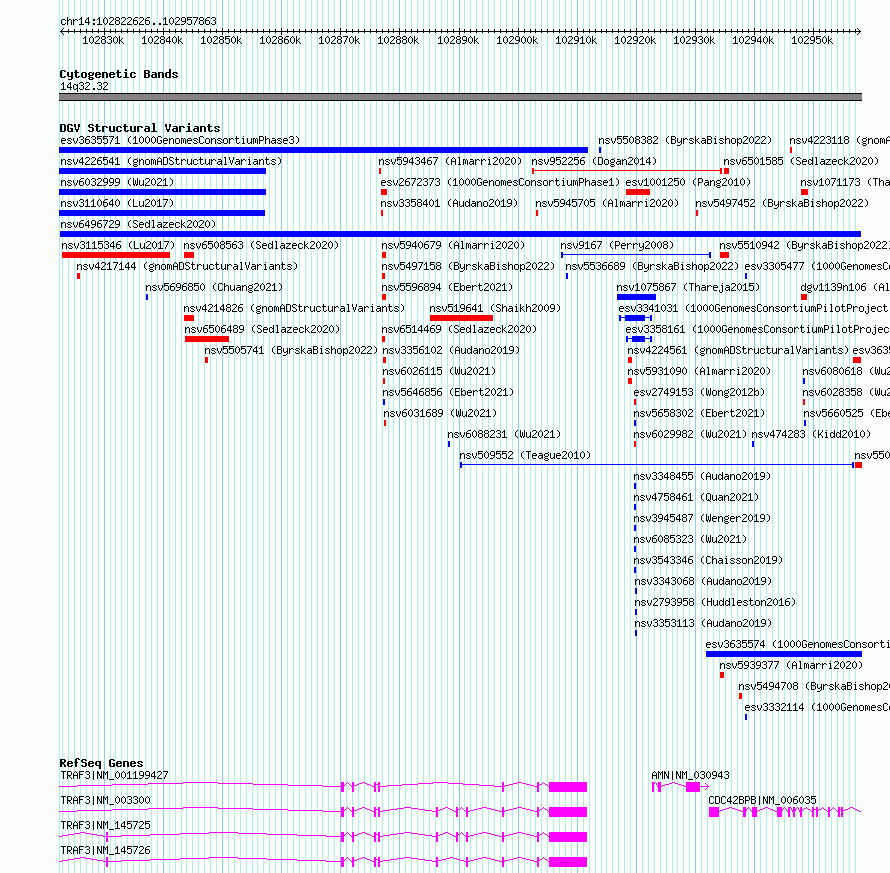This screenshot has height=873, width=890.
Task: Click esv3635574 1000GenomesConsortium label
Action: coord(797,644)
